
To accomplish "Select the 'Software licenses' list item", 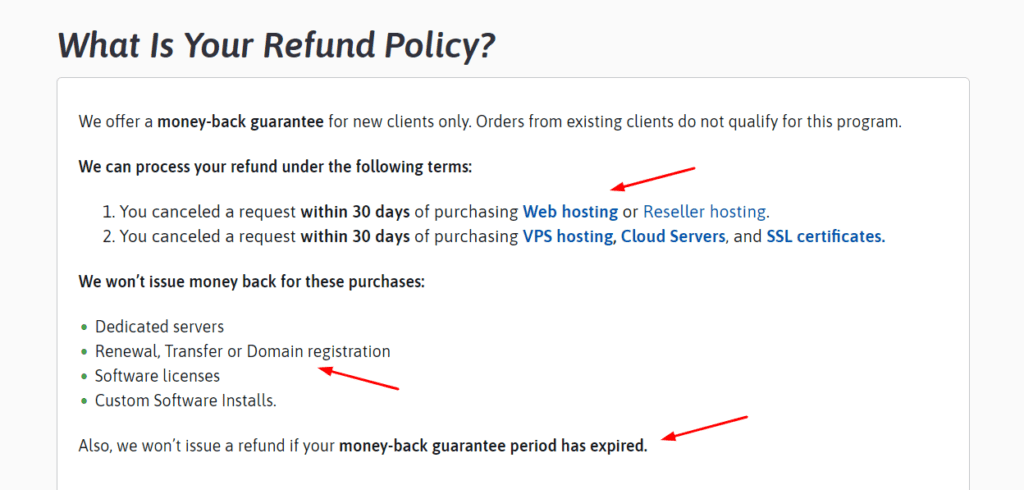I will pos(157,376).
